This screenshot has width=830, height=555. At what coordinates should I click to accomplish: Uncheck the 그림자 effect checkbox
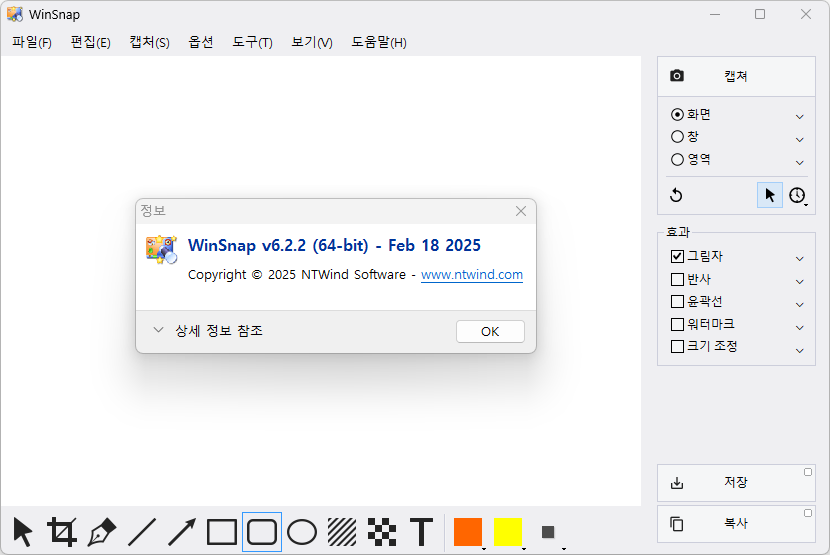677,256
